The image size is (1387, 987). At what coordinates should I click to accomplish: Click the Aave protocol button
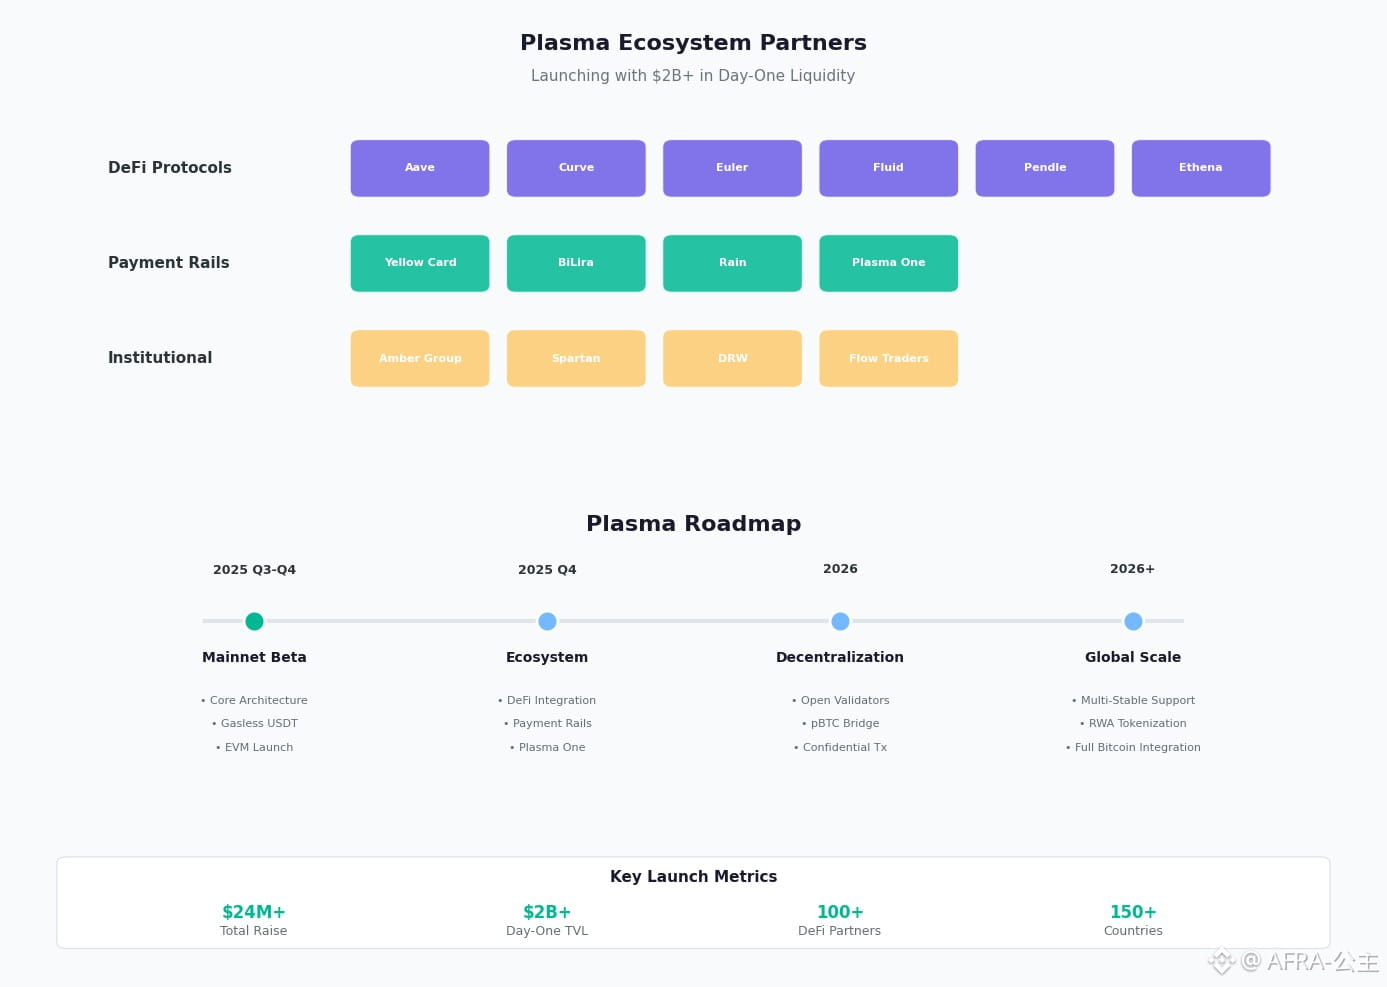(420, 168)
